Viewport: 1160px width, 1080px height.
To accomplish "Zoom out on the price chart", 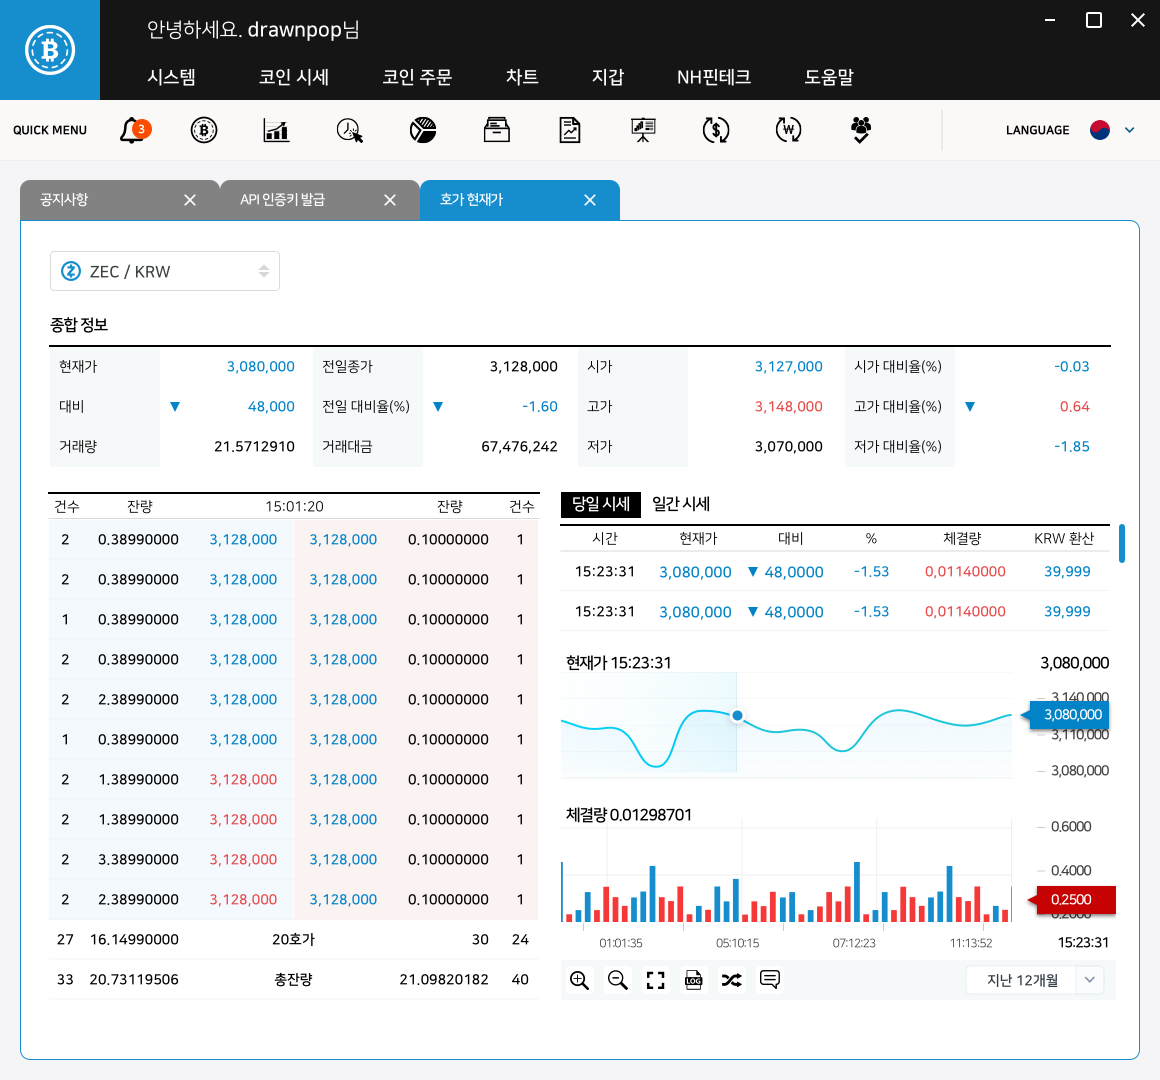I will click(x=618, y=980).
